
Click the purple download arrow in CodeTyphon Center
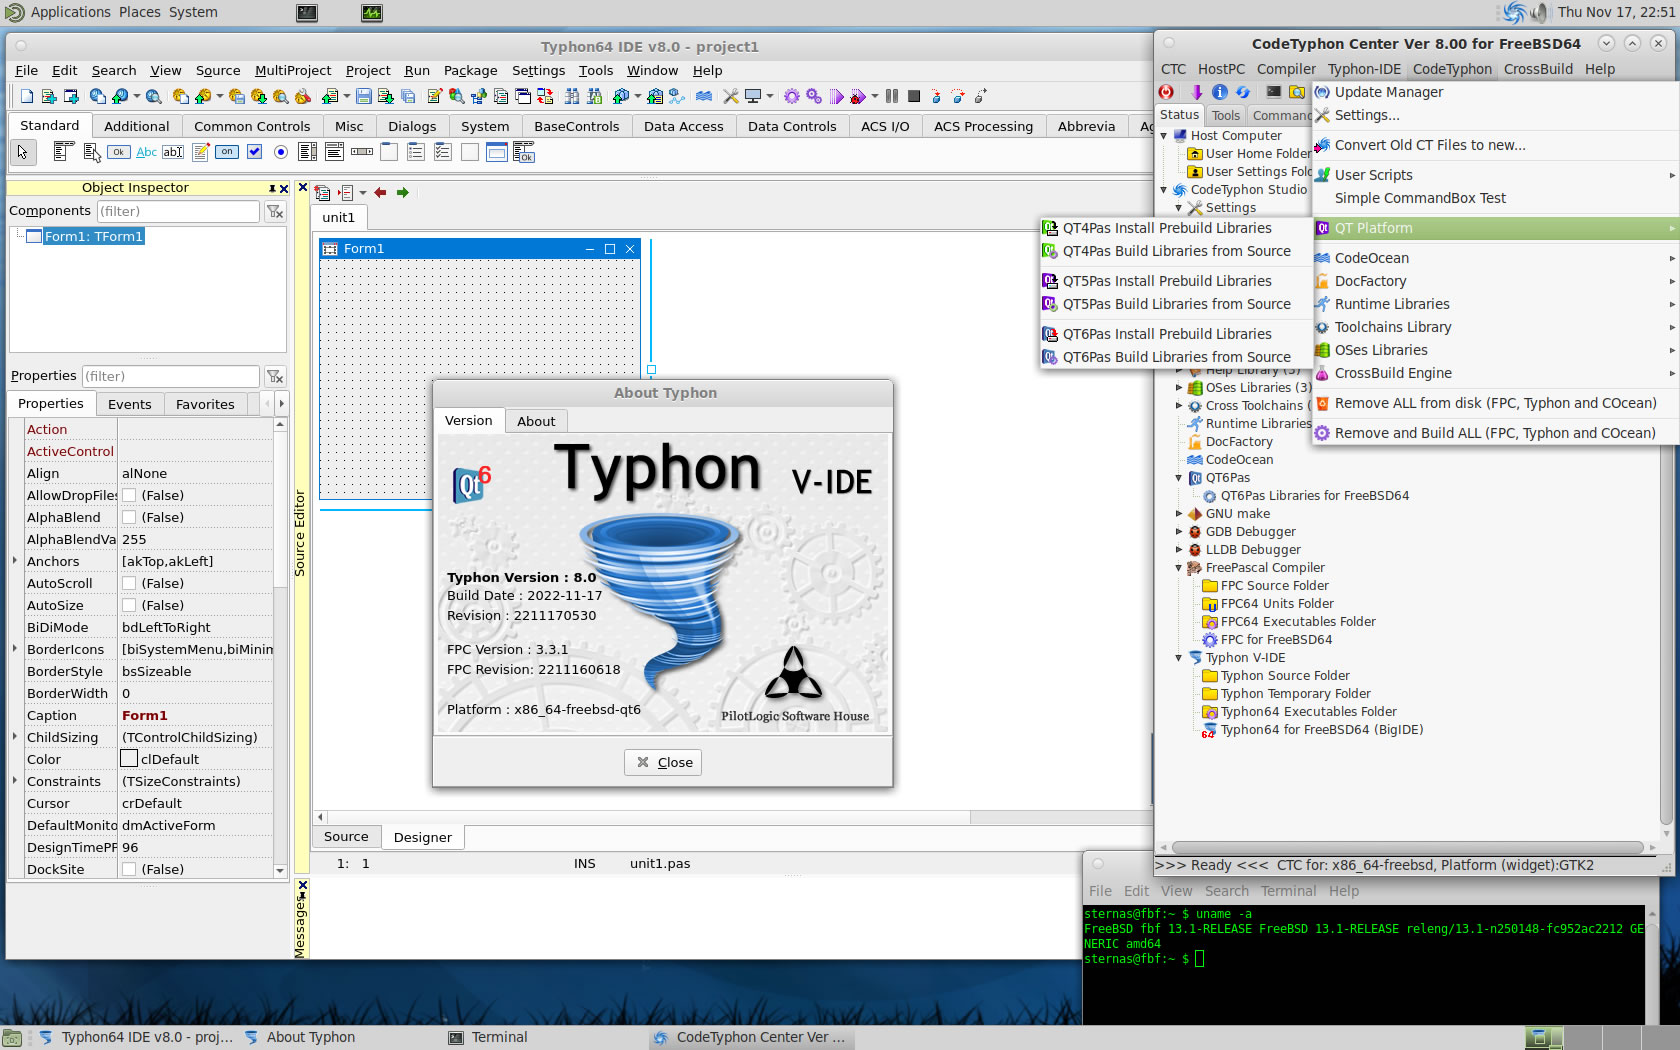[x=1196, y=92]
